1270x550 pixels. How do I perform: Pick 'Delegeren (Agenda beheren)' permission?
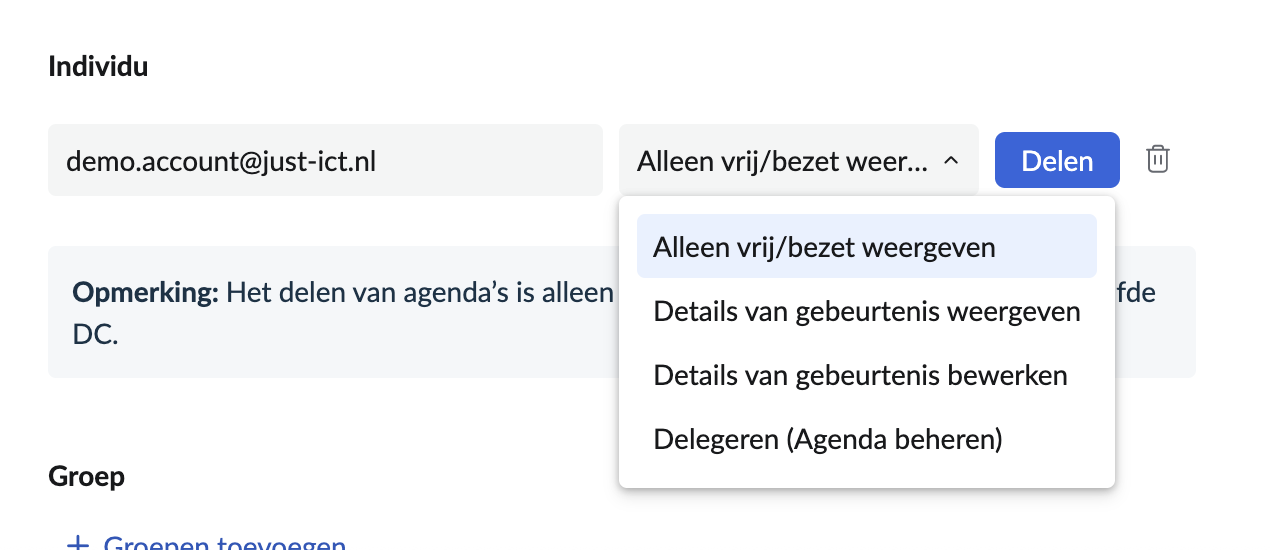[827, 439]
